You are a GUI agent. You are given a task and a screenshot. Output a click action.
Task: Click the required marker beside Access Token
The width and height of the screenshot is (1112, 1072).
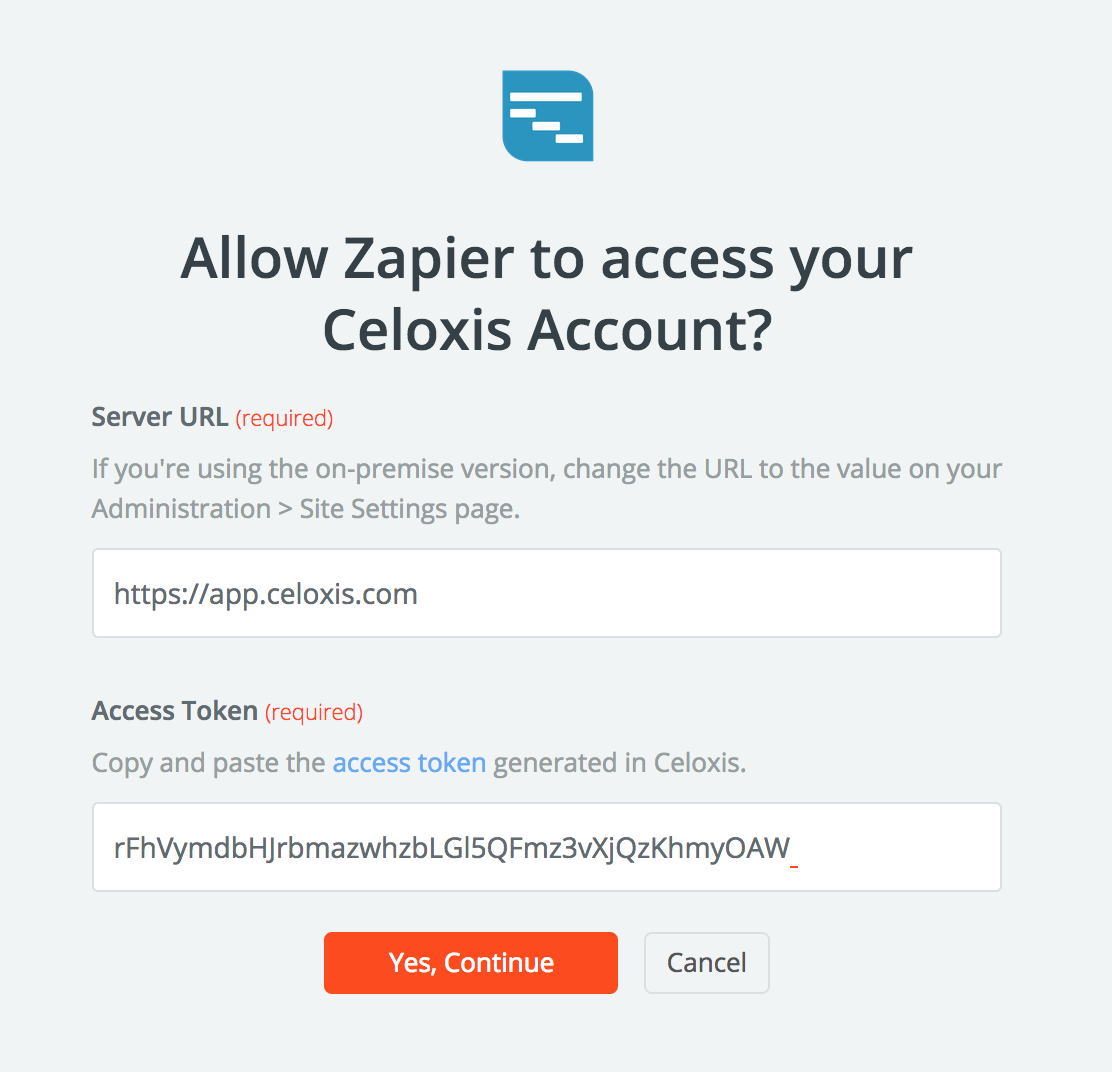[314, 712]
